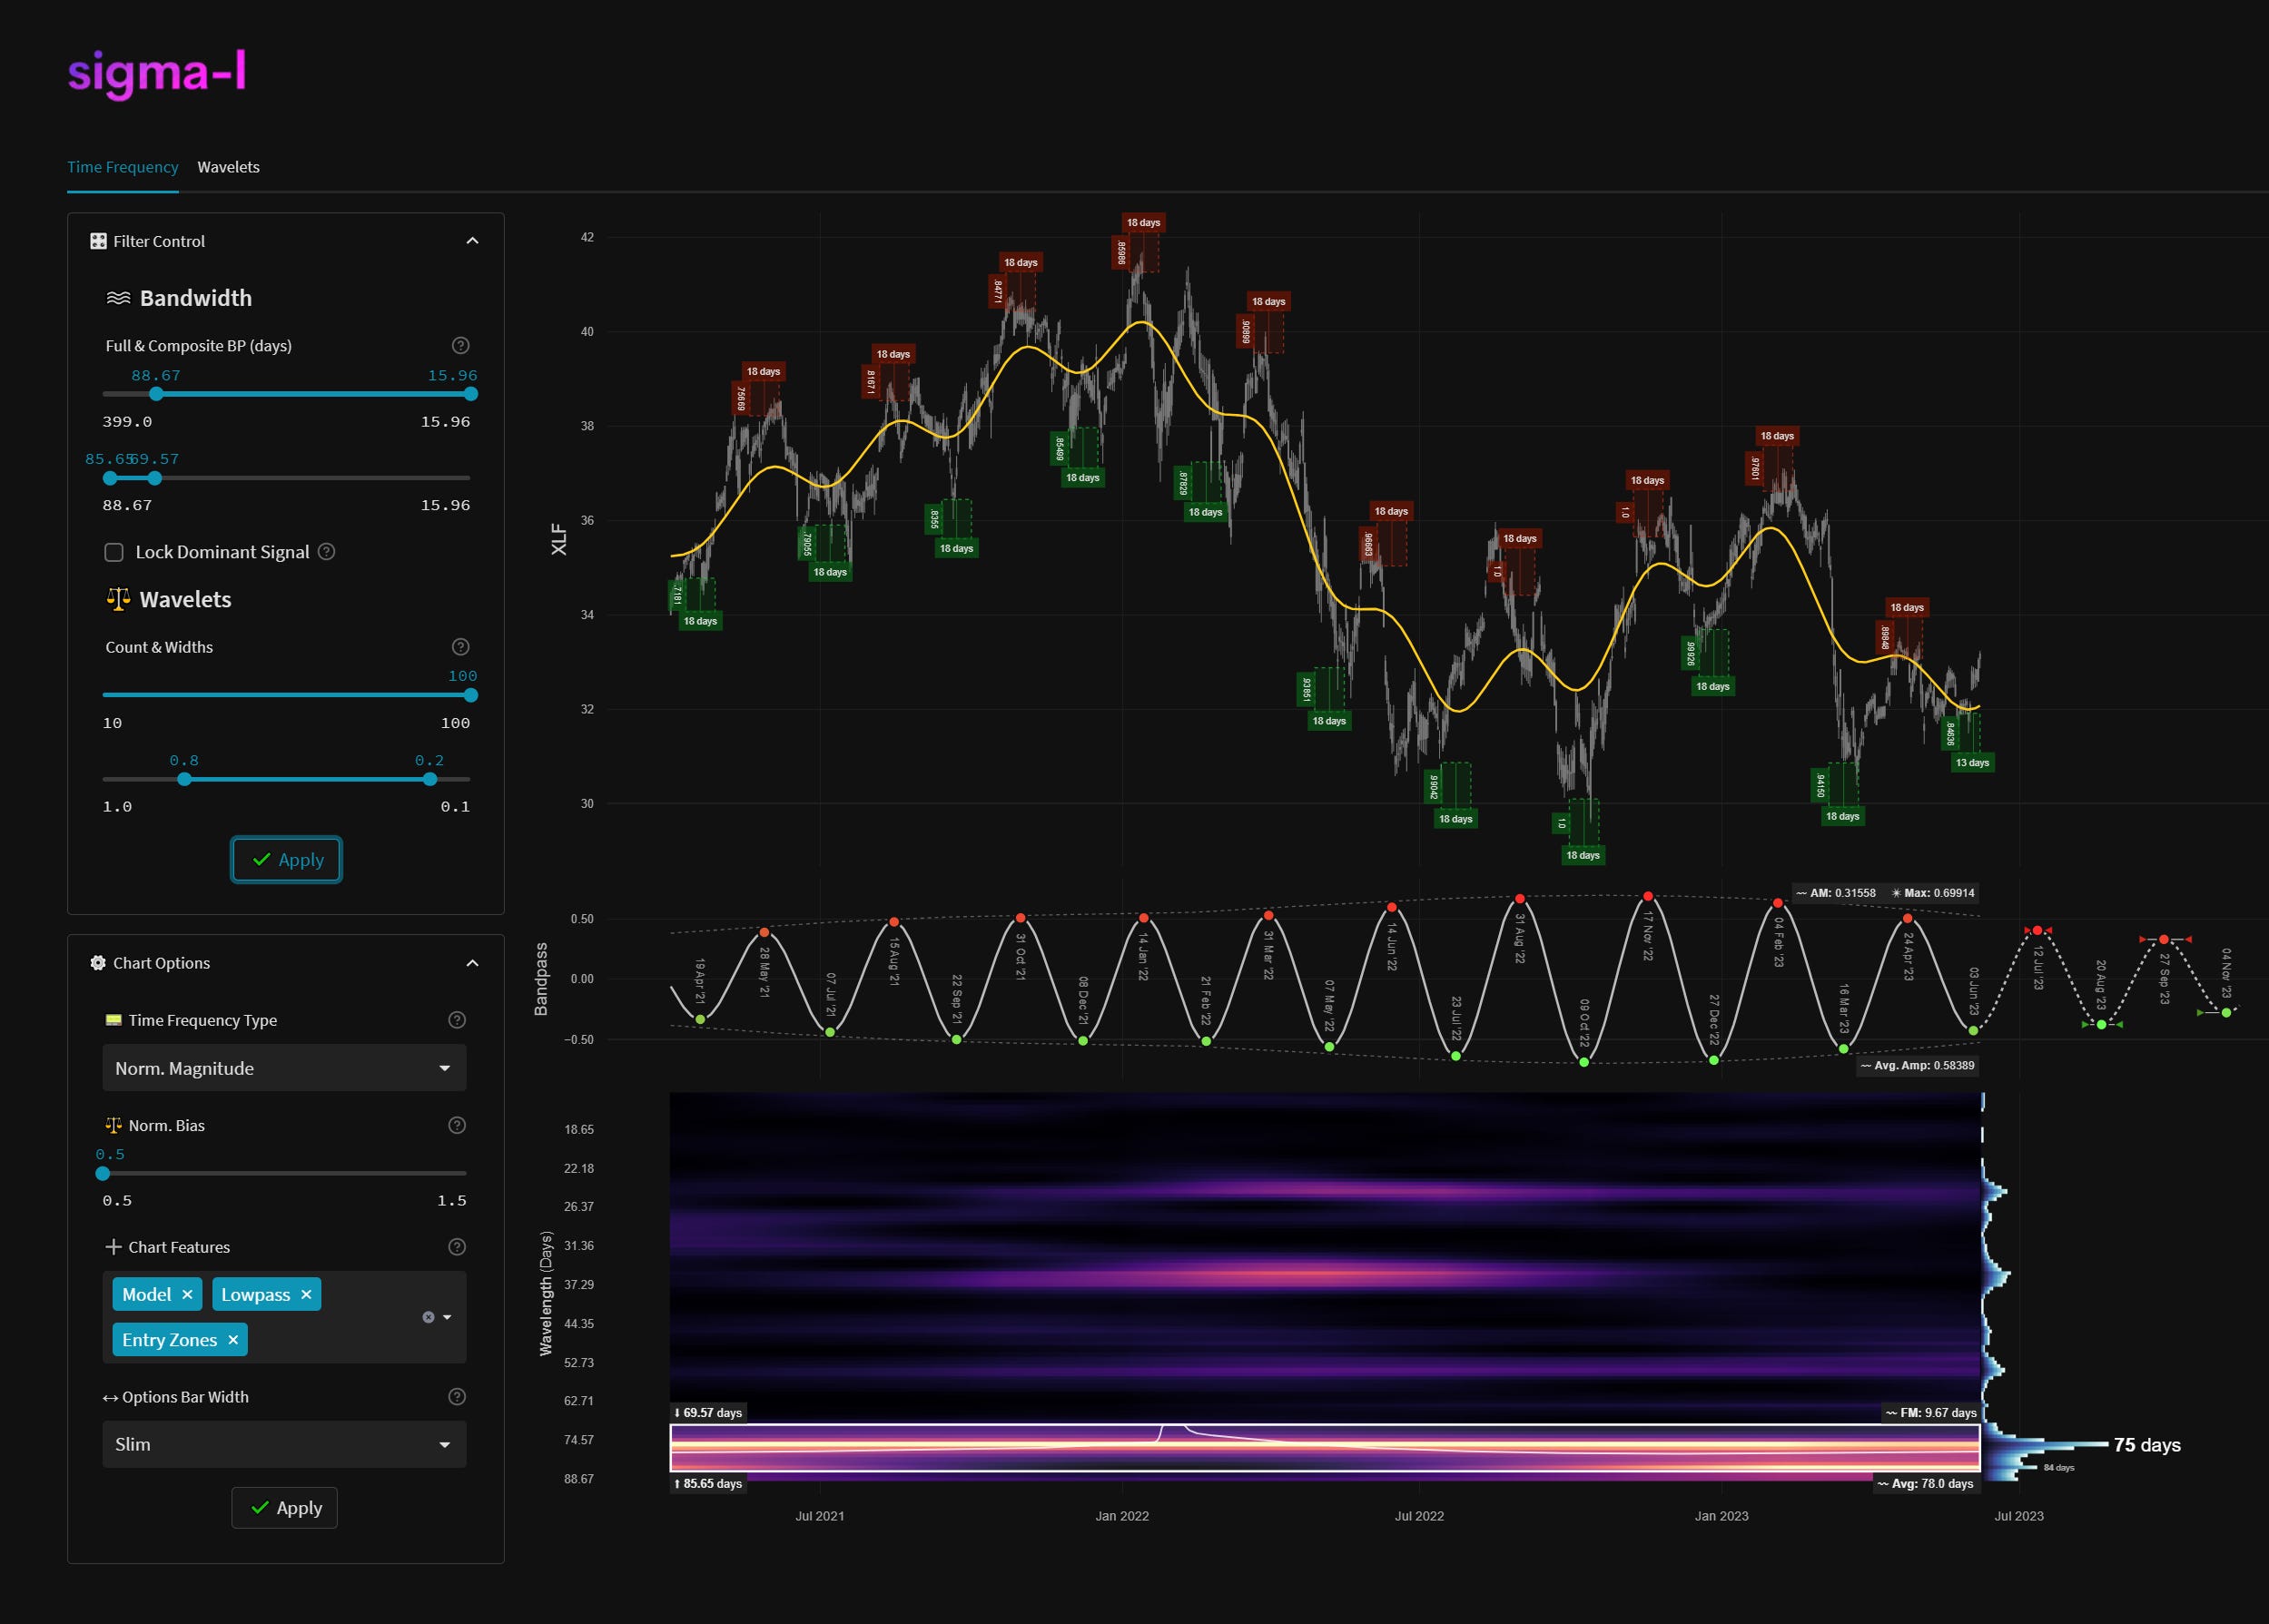Click the Norm. Bias slider handle

tap(103, 1173)
